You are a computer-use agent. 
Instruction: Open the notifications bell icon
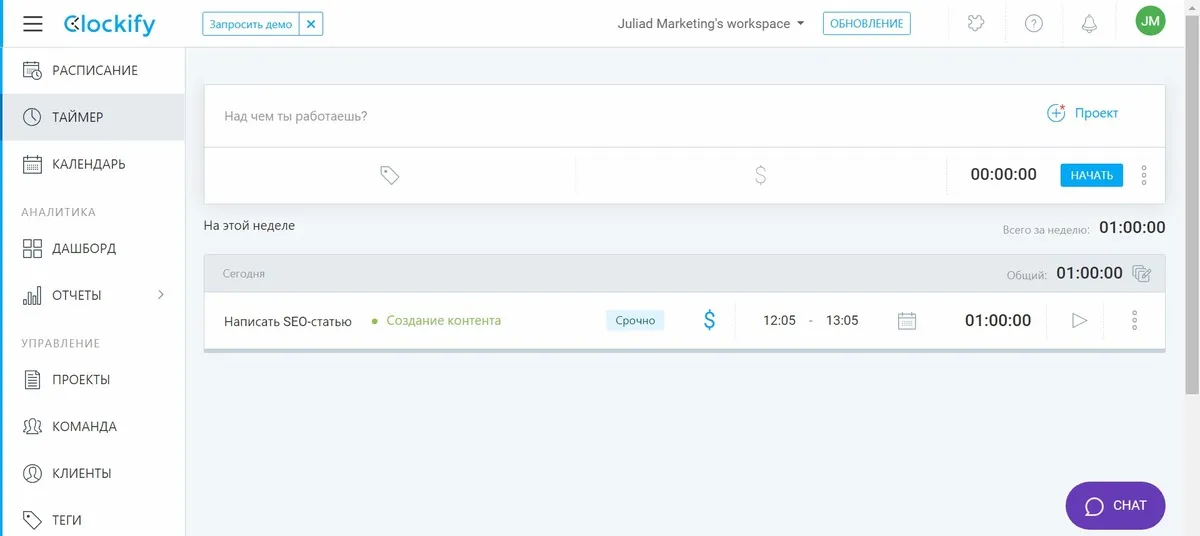1089,24
